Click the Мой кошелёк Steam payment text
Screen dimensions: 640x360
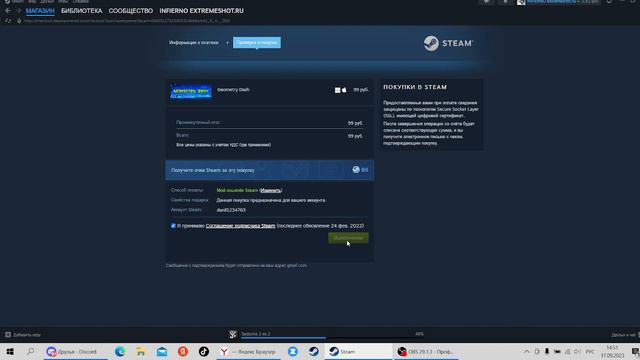pos(237,190)
